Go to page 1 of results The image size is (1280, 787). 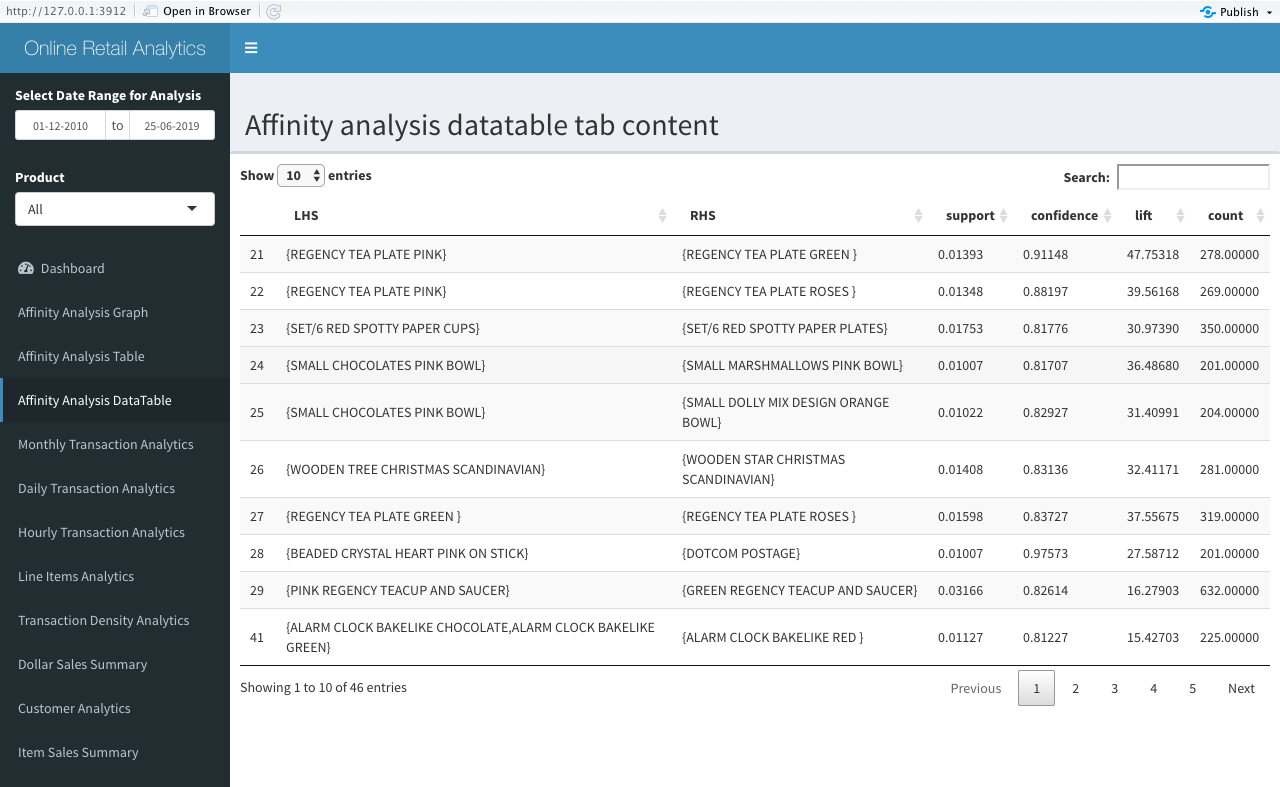pyautogui.click(x=1036, y=688)
